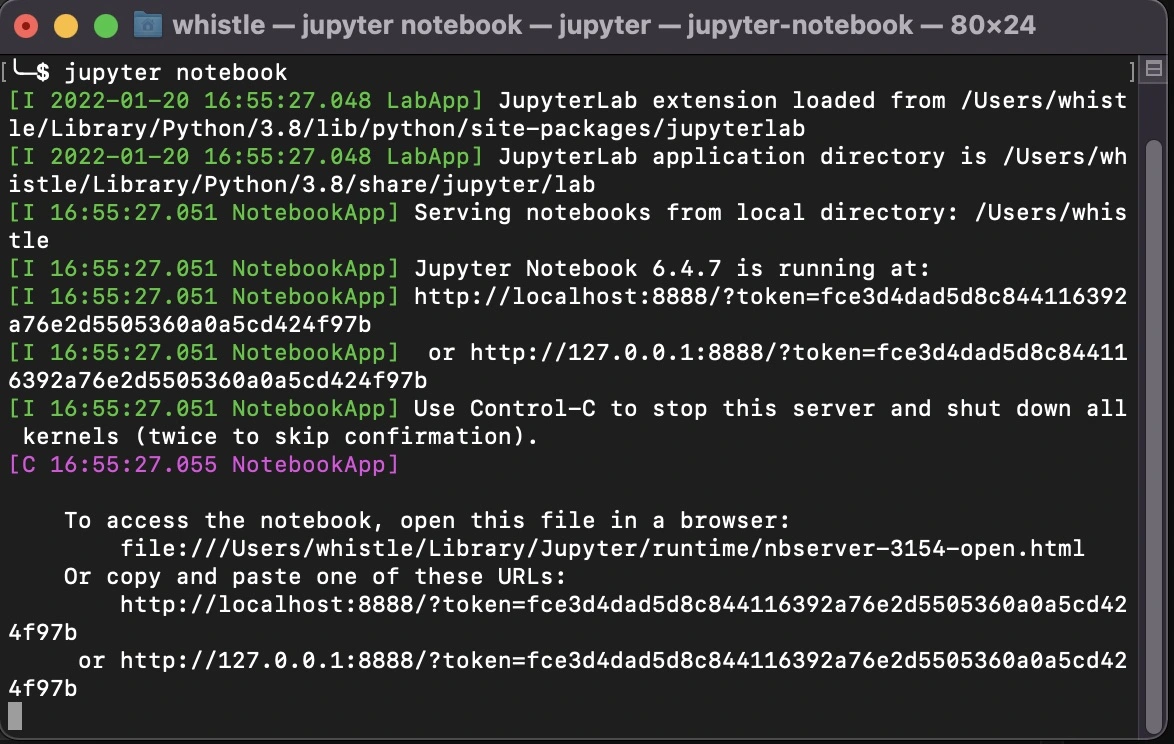
Task: Click 'Use Control-C to stop this server' text
Action: [645, 409]
